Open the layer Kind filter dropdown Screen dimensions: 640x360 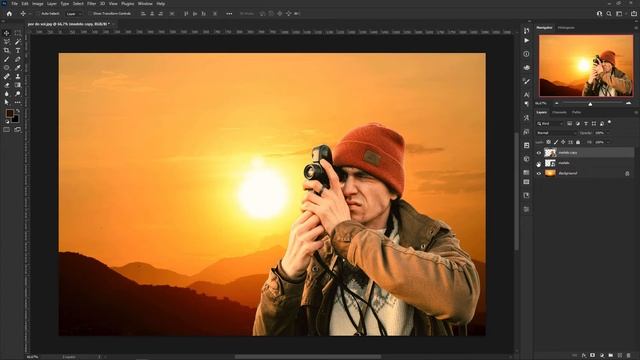(550, 123)
